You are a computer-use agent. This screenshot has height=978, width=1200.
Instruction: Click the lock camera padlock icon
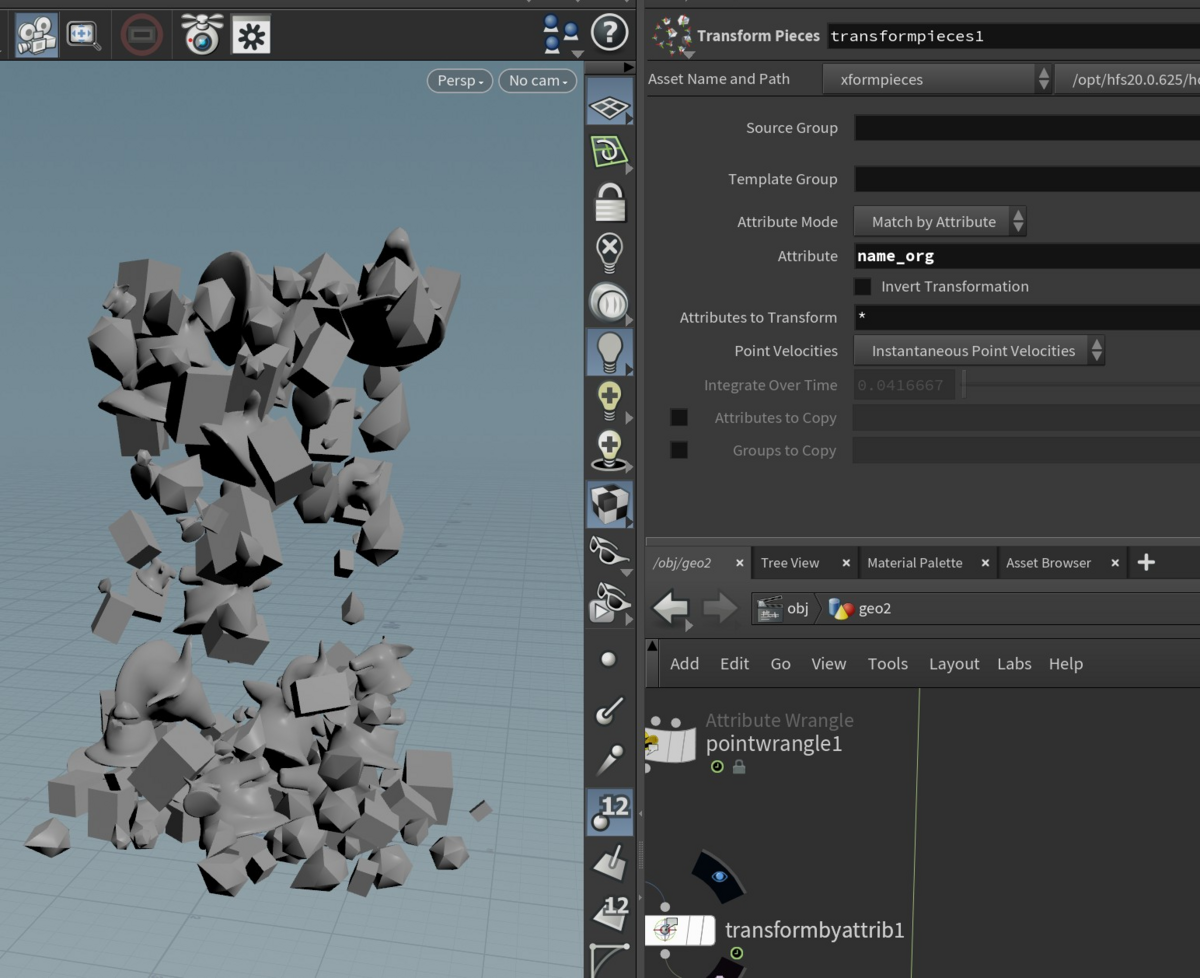point(609,202)
